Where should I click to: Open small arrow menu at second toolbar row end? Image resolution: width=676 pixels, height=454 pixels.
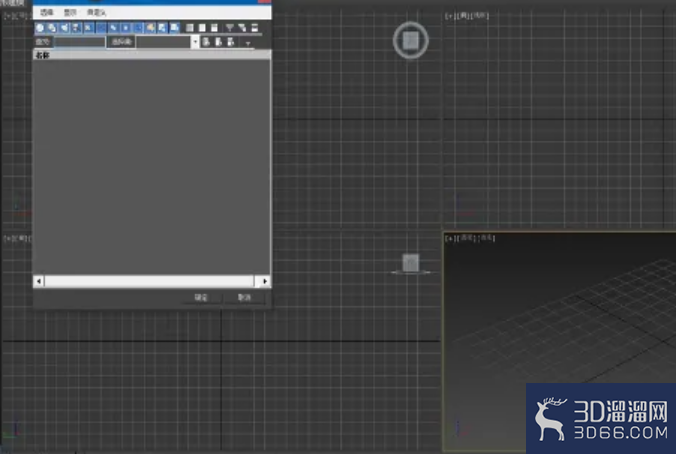pyautogui.click(x=248, y=43)
